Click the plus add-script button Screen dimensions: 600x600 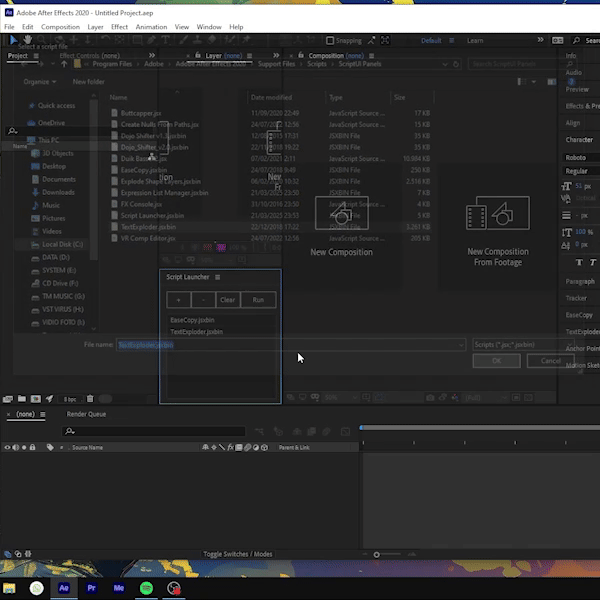pos(178,300)
